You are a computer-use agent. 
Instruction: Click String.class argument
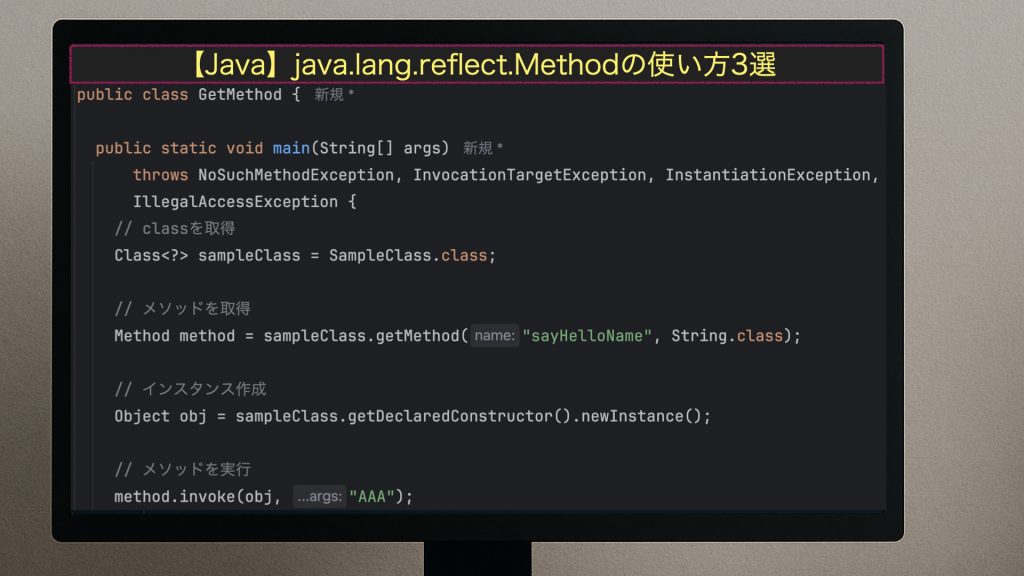727,336
